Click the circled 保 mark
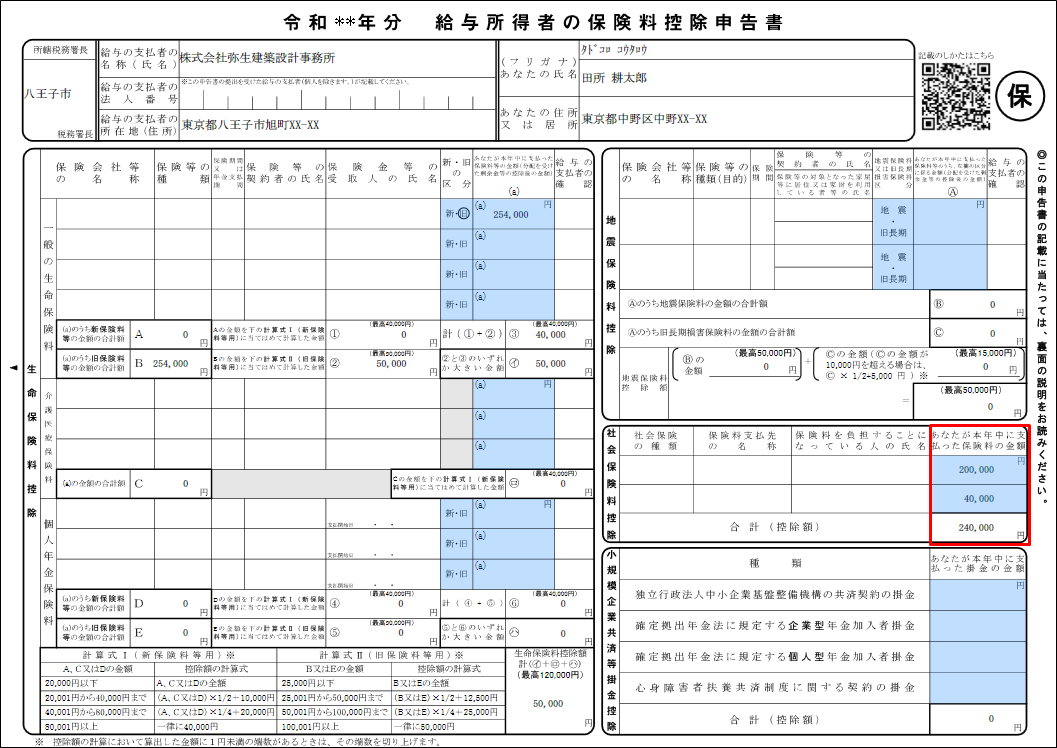Viewport: 1057px width, 748px height. [x=1019, y=98]
